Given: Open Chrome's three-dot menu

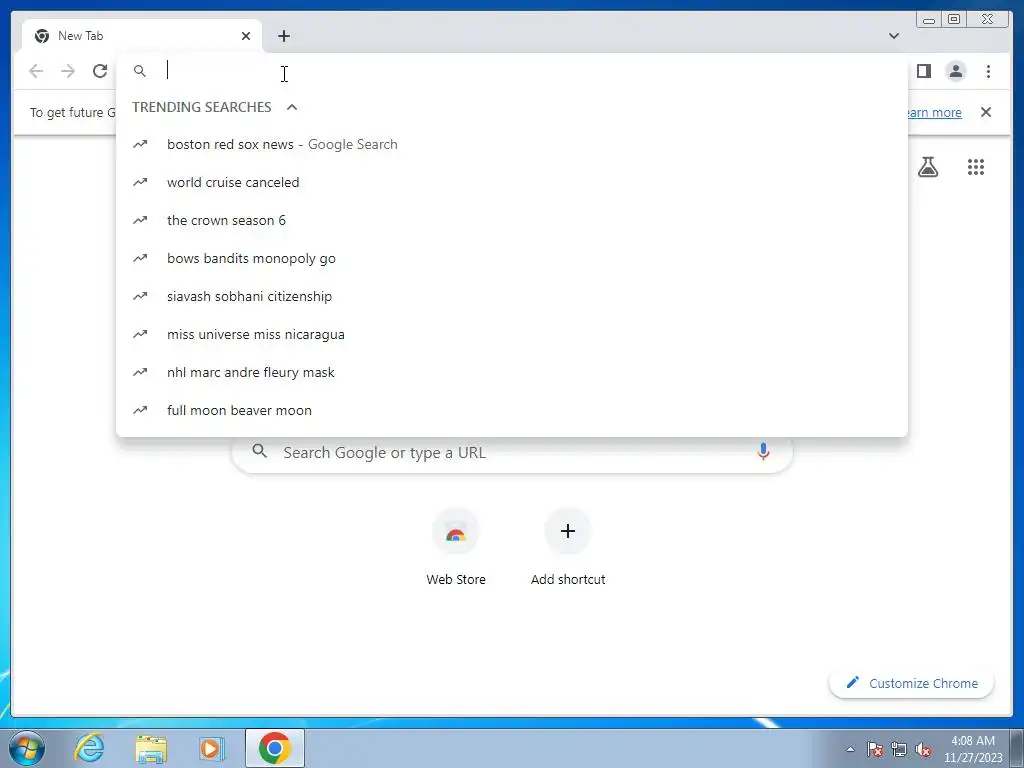Looking at the screenshot, I should (x=988, y=71).
